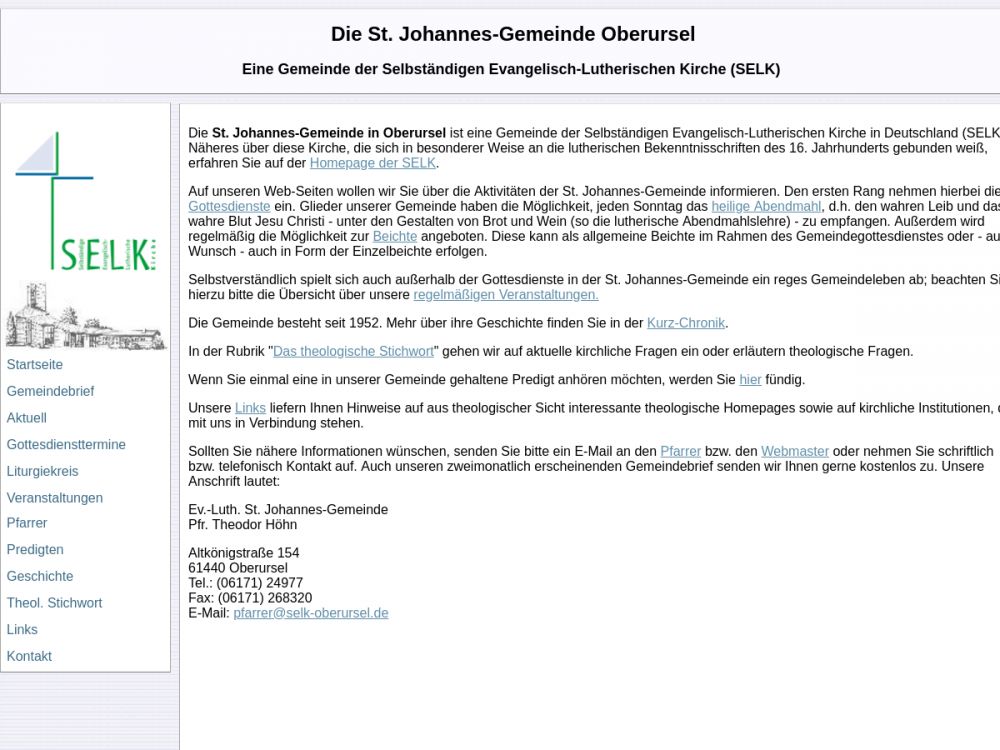Click the church building sketch image

tap(85, 316)
